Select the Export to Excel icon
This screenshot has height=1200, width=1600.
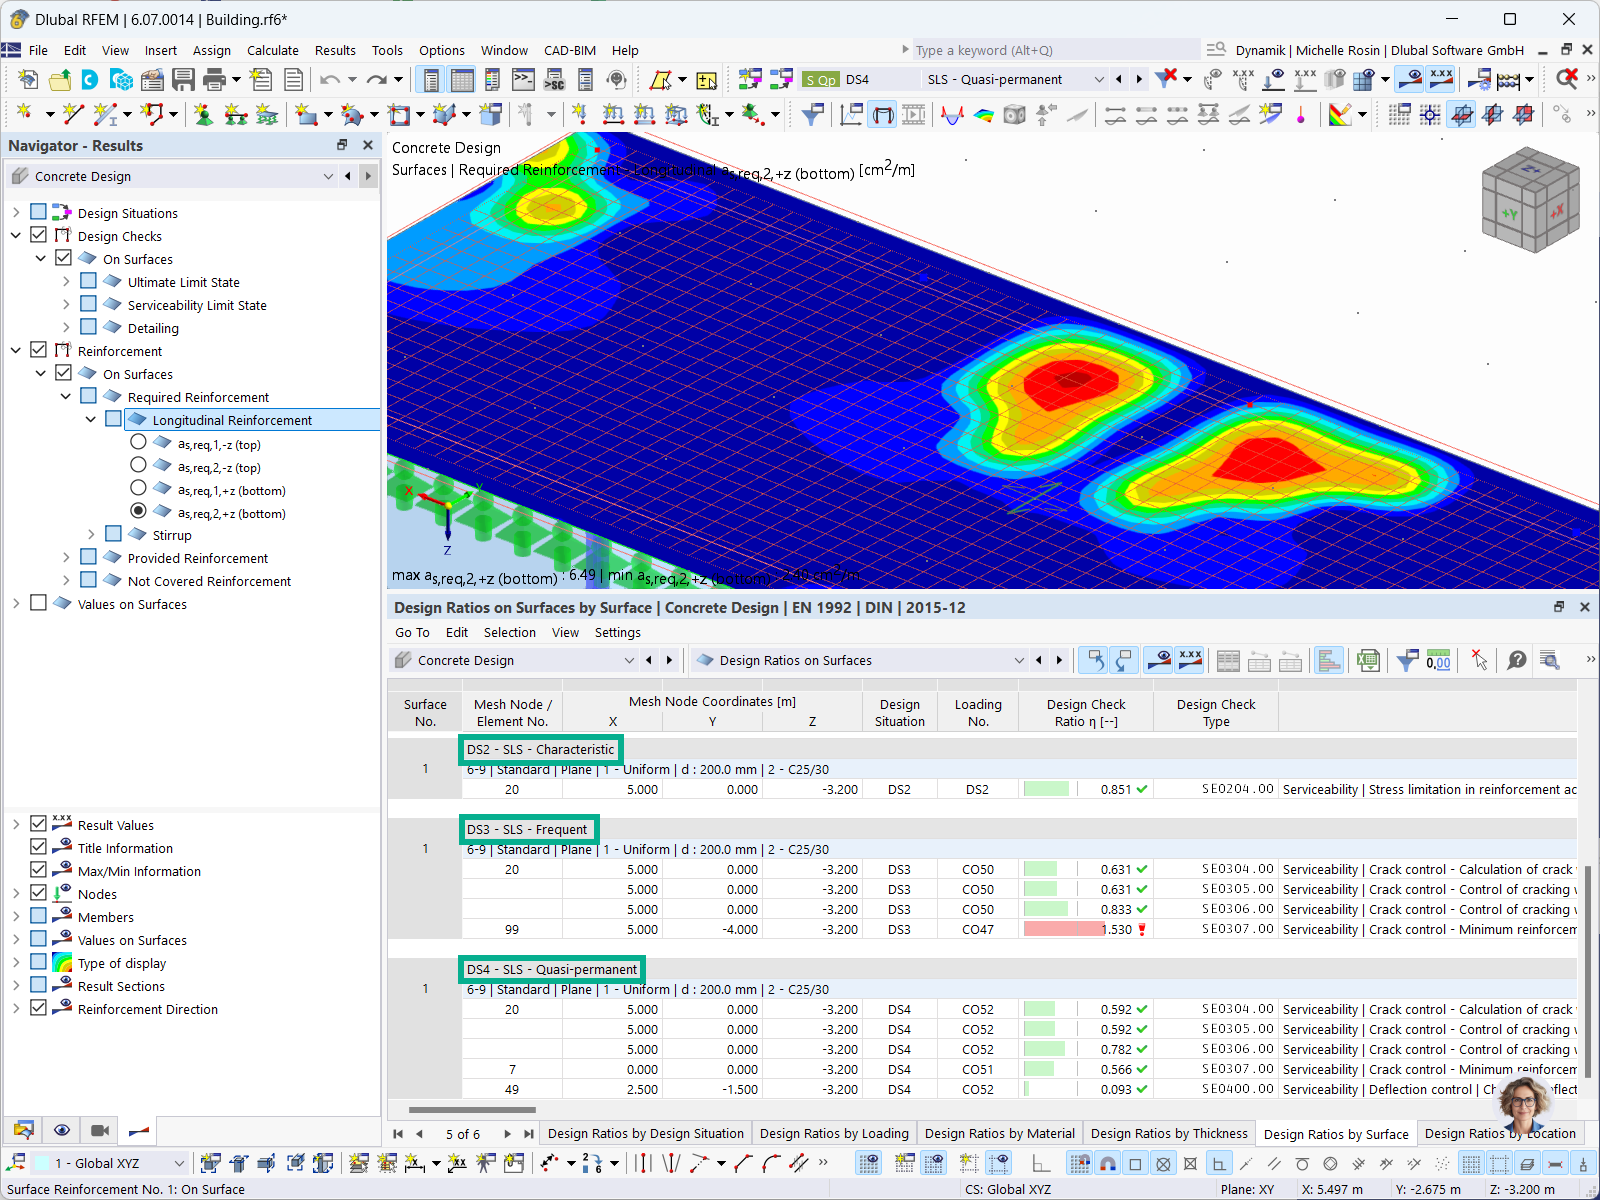(x=1369, y=660)
